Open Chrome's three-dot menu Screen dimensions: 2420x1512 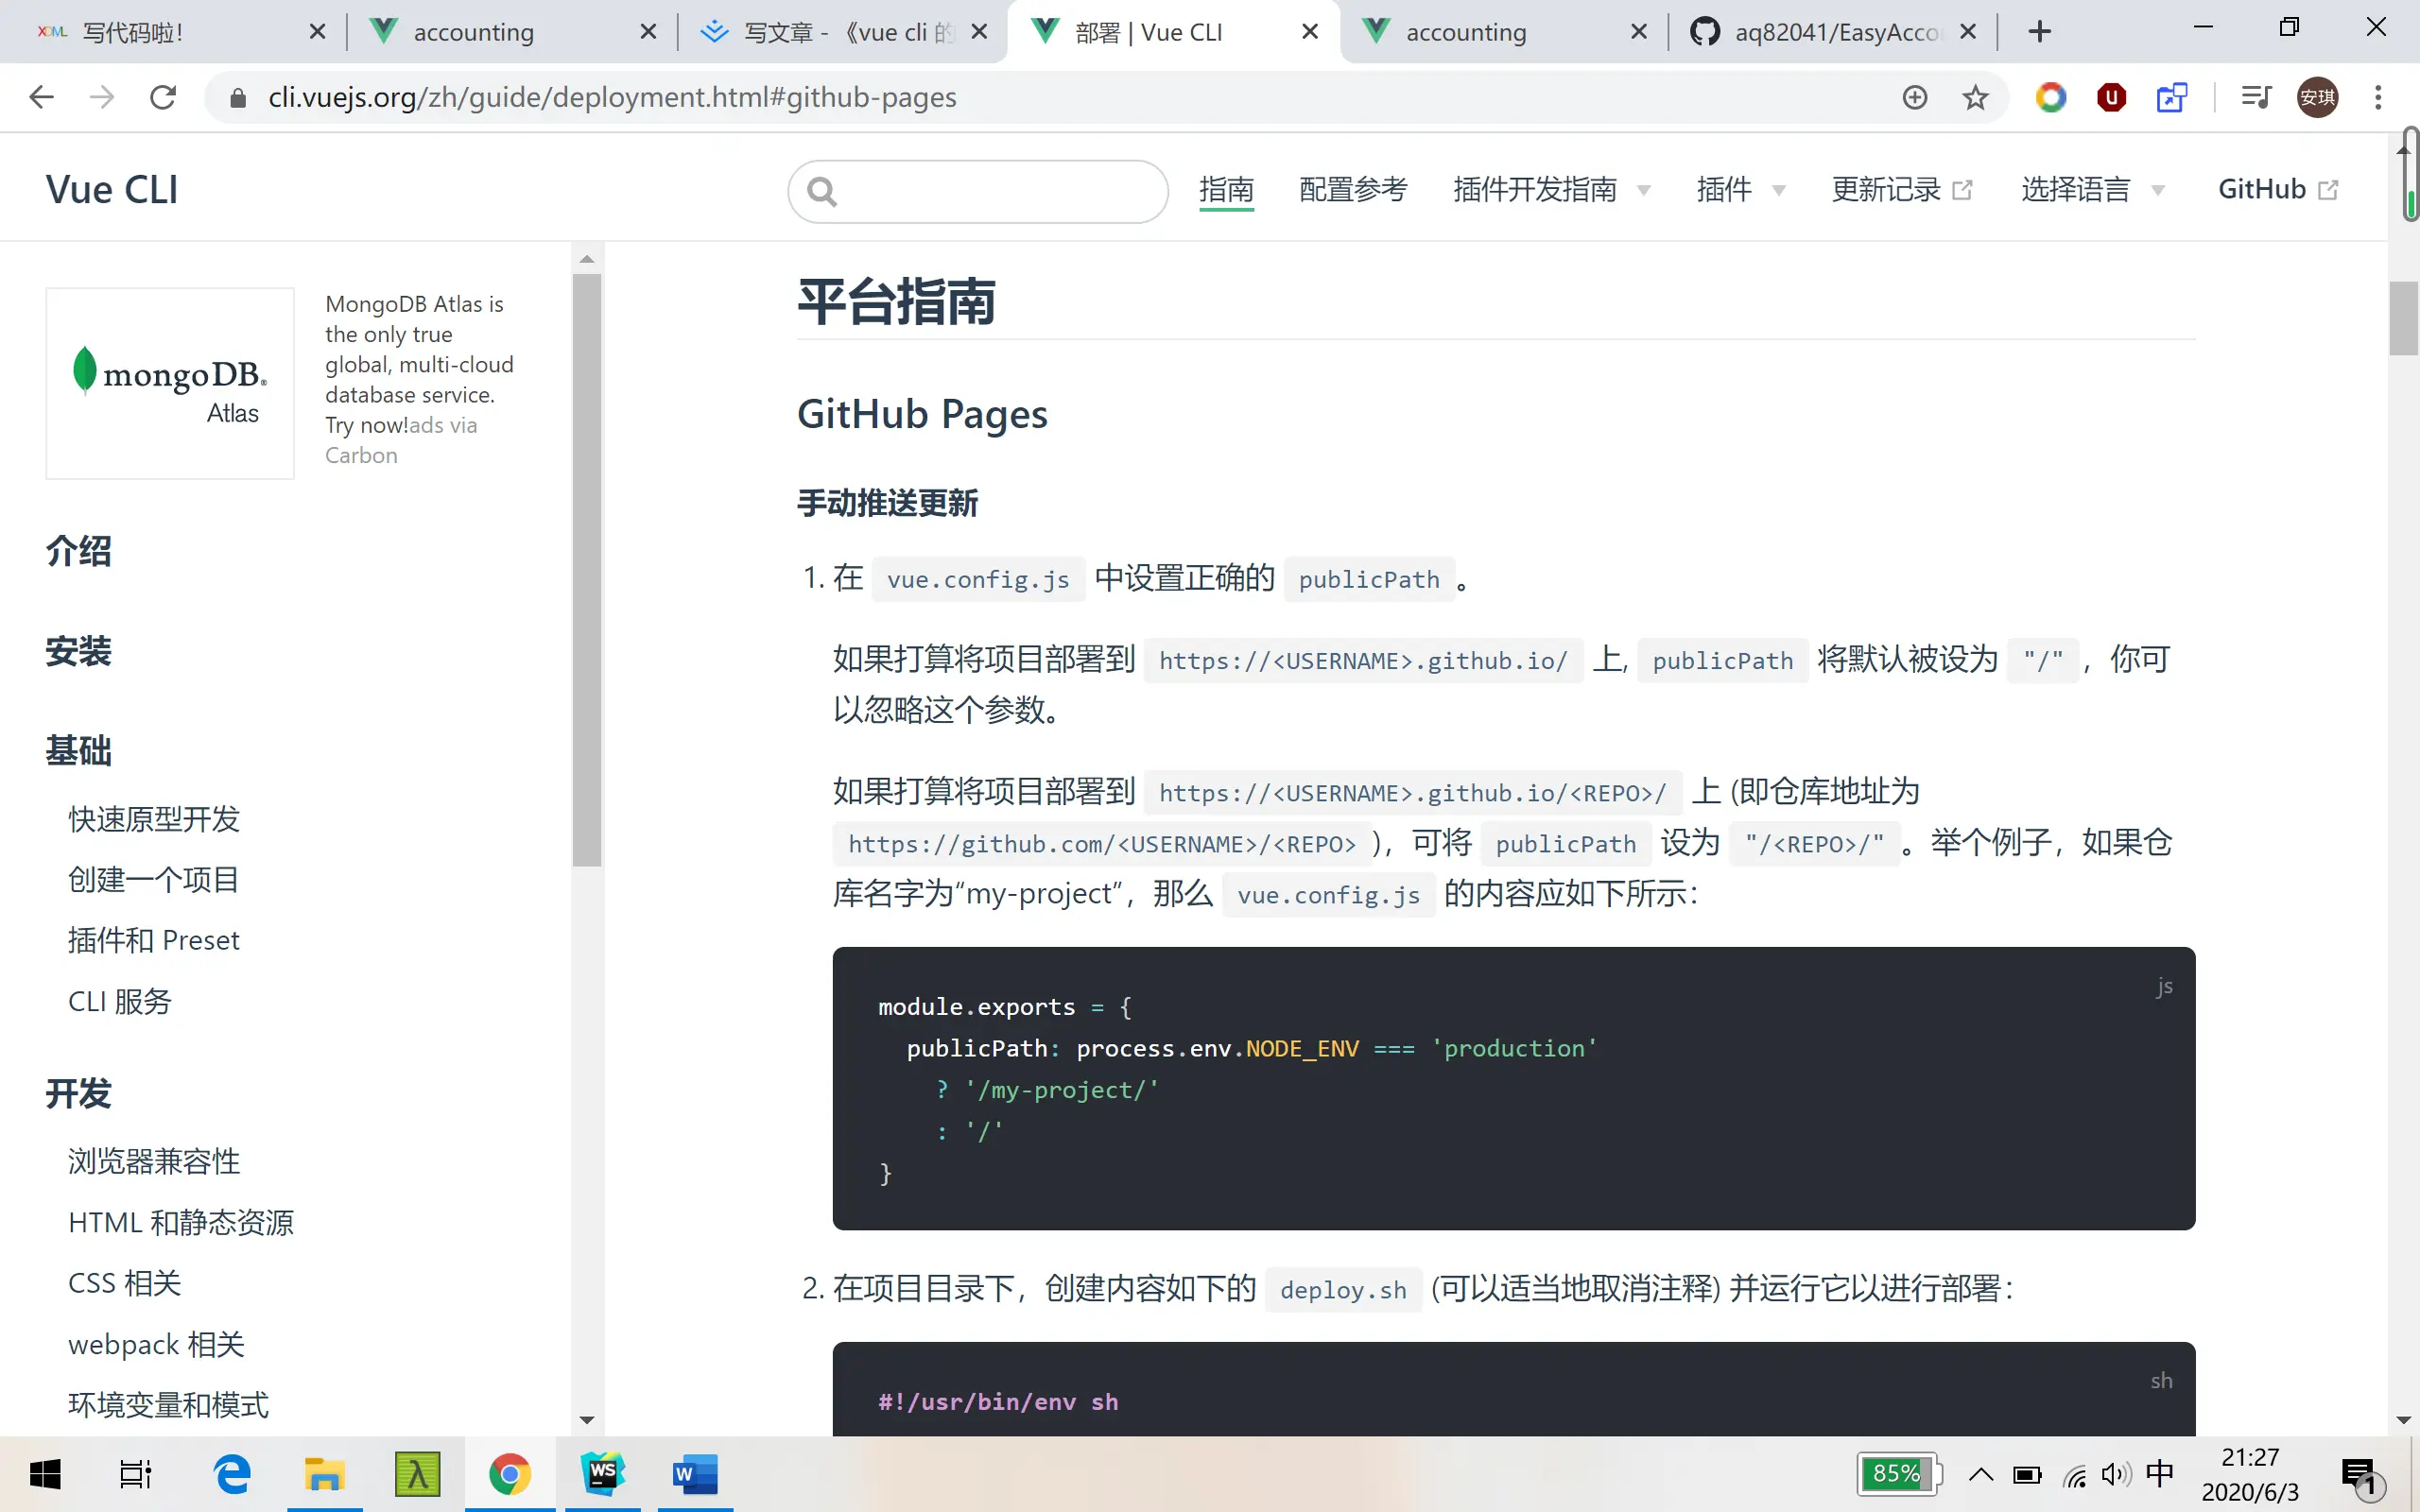click(x=2378, y=97)
